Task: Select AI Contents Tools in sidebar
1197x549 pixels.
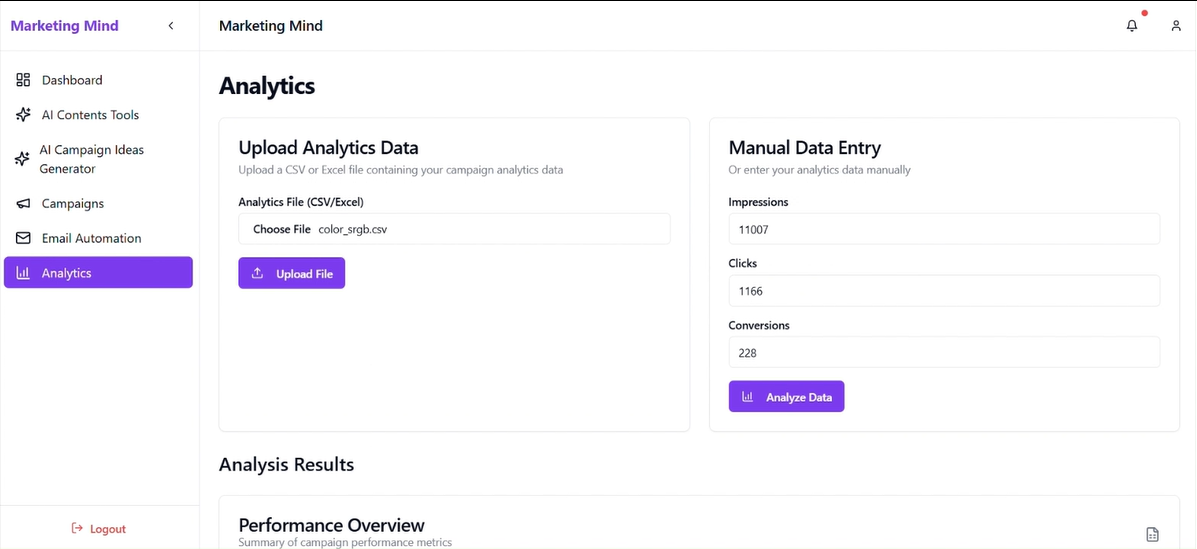Action: (90, 115)
